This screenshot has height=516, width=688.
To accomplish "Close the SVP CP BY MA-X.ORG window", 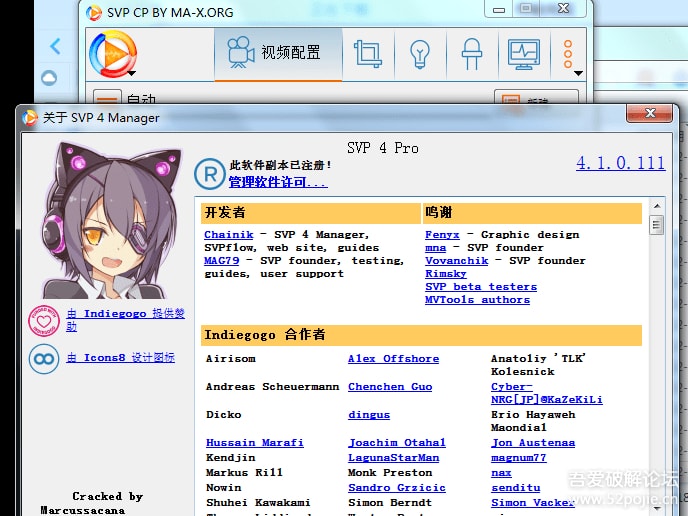I will coord(563,9).
